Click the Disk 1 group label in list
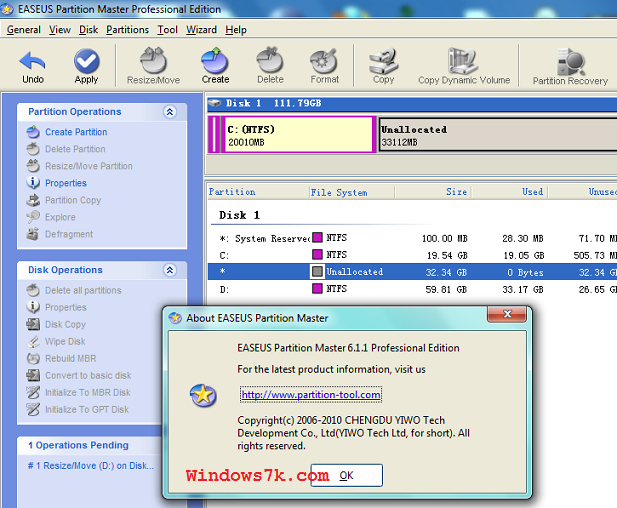617x508 pixels. click(x=239, y=215)
